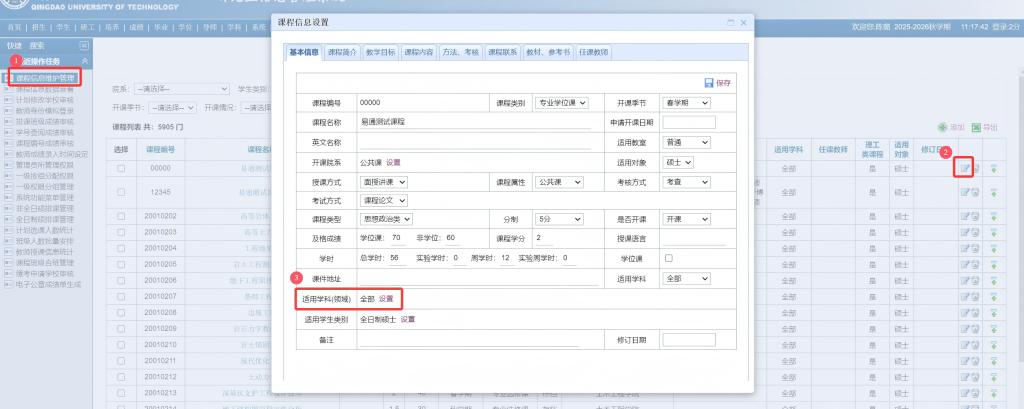Click edit icon for course 12345 row
The image size is (1024, 409).
pyautogui.click(x=964, y=190)
